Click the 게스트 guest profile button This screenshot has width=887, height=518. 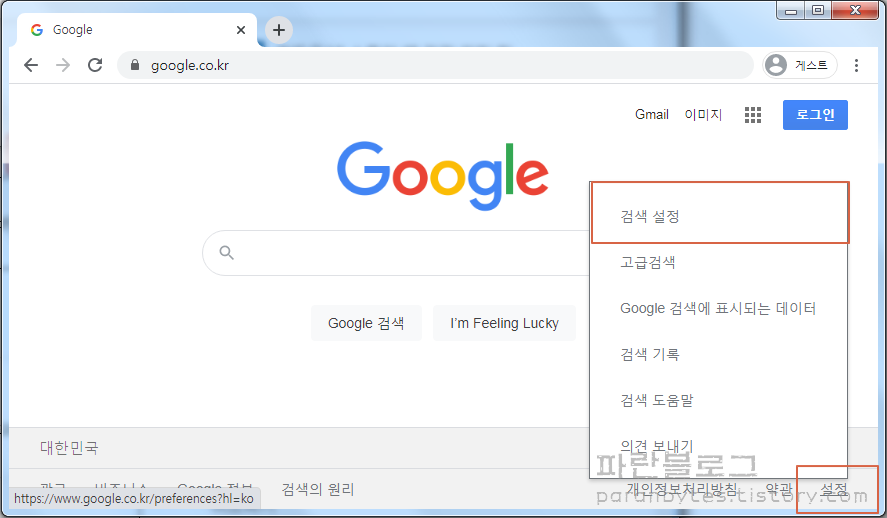pyautogui.click(x=799, y=66)
